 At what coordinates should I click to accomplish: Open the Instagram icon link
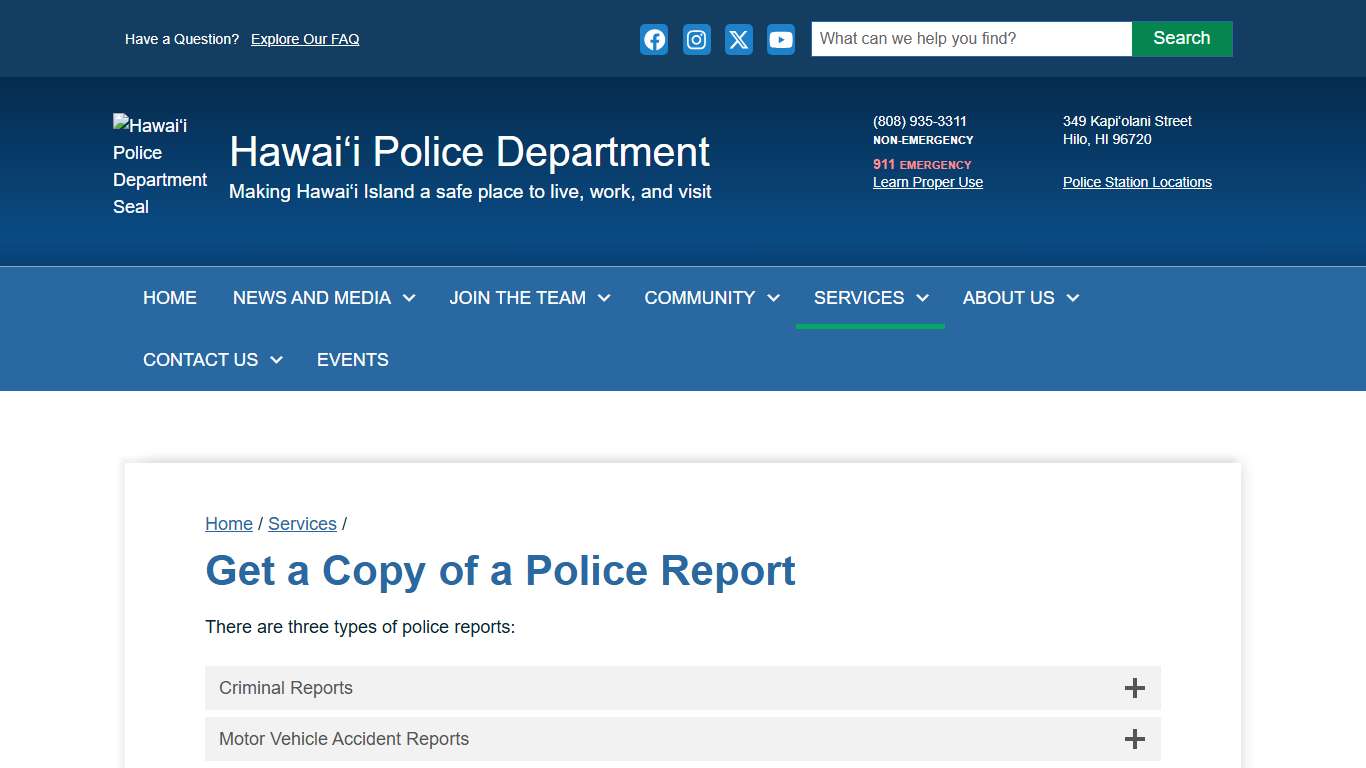(x=696, y=39)
